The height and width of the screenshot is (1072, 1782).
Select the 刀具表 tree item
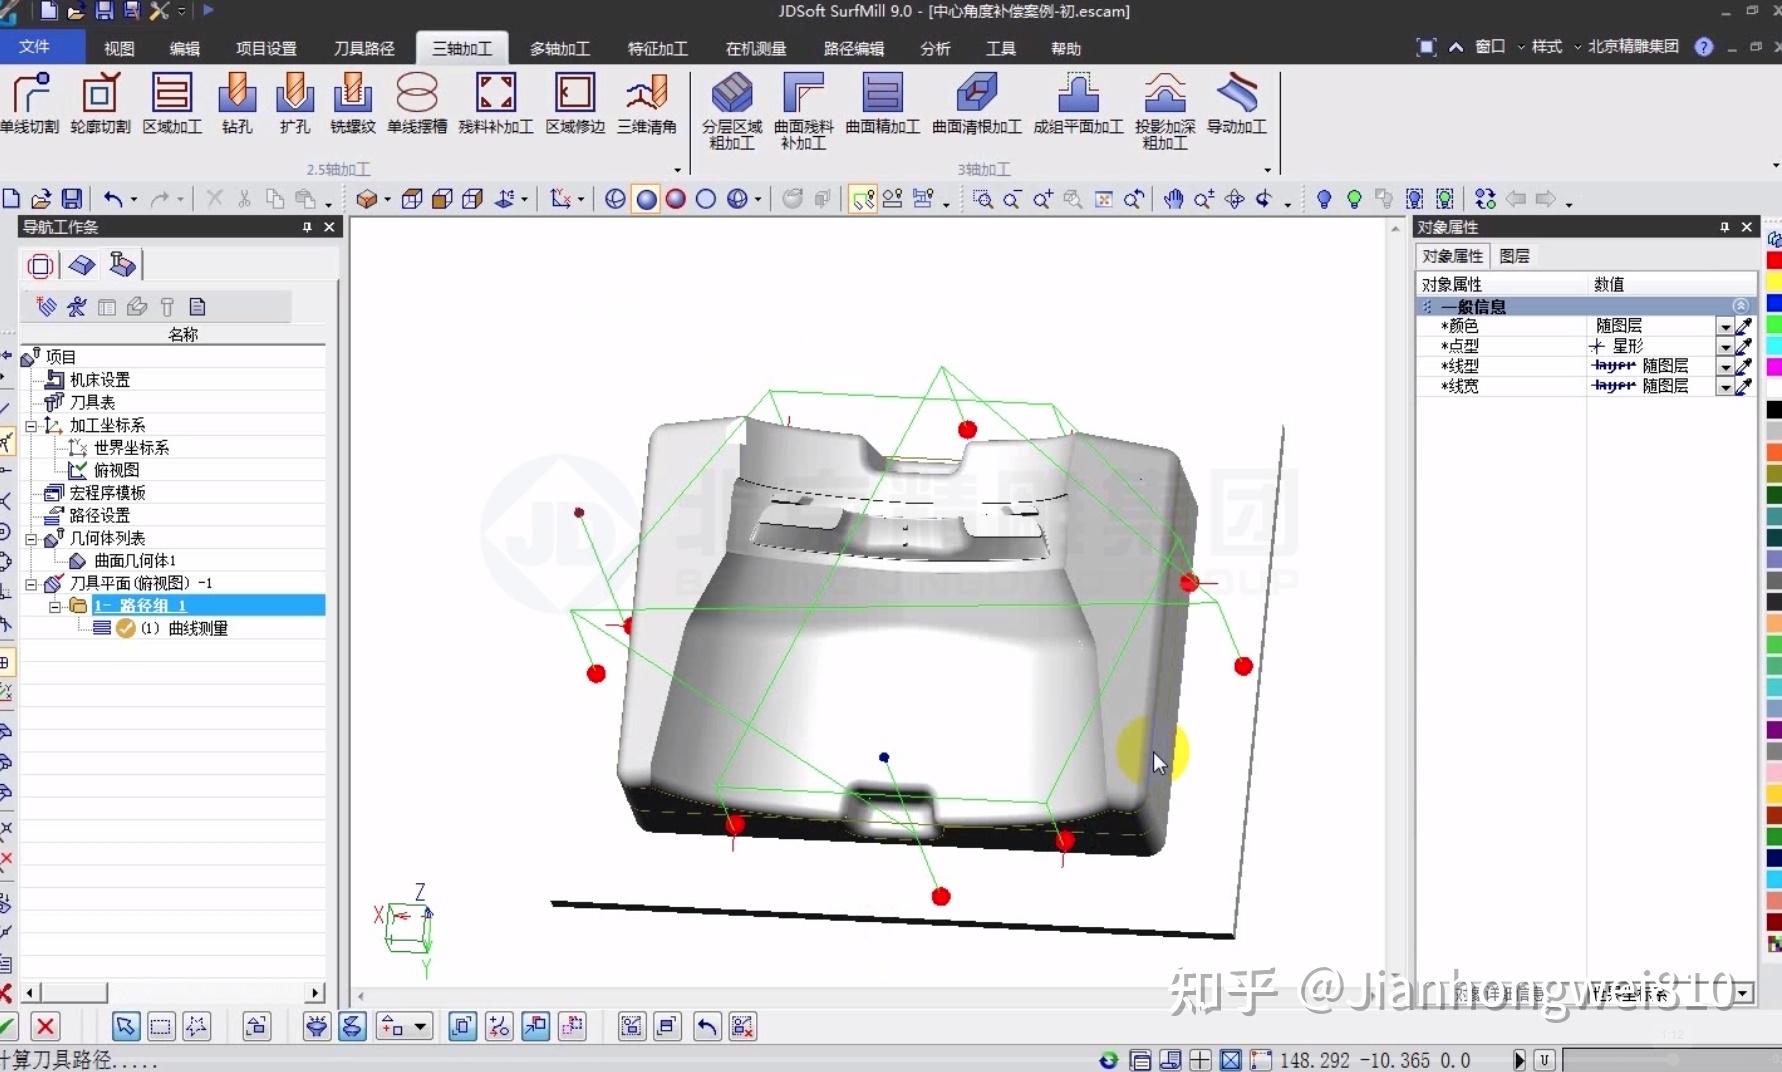(x=92, y=402)
